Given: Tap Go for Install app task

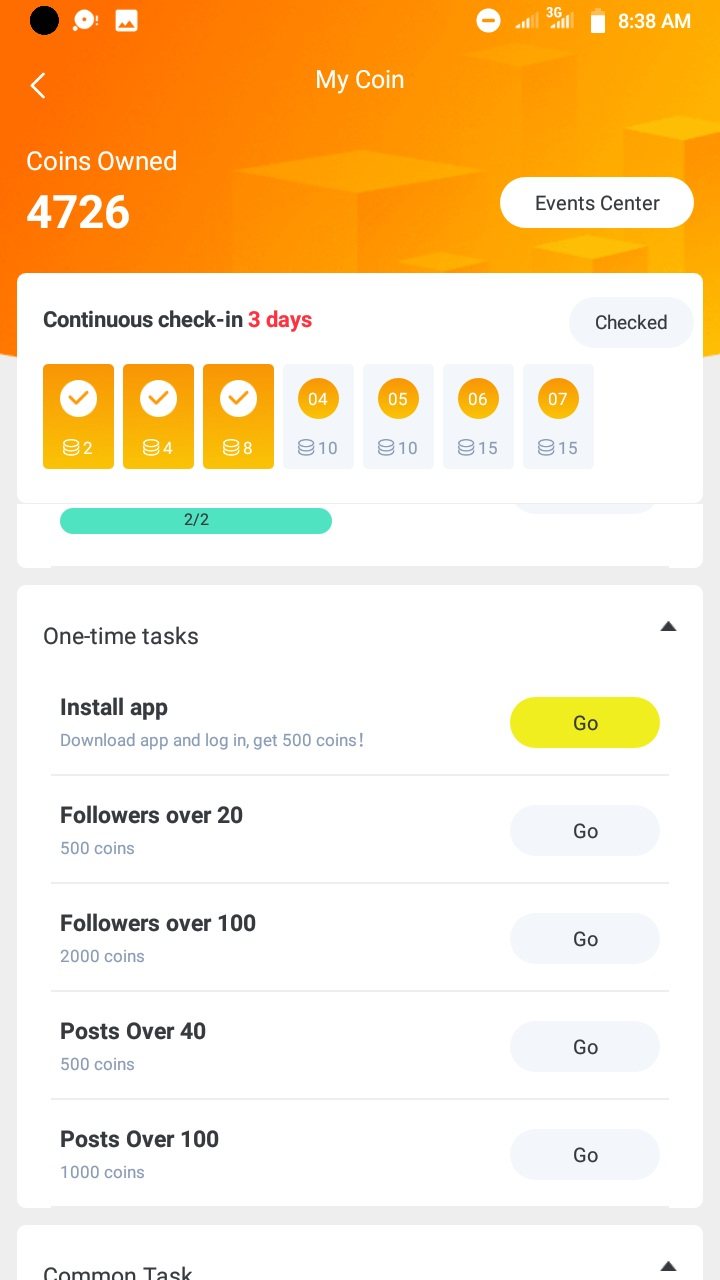Looking at the screenshot, I should tap(585, 723).
